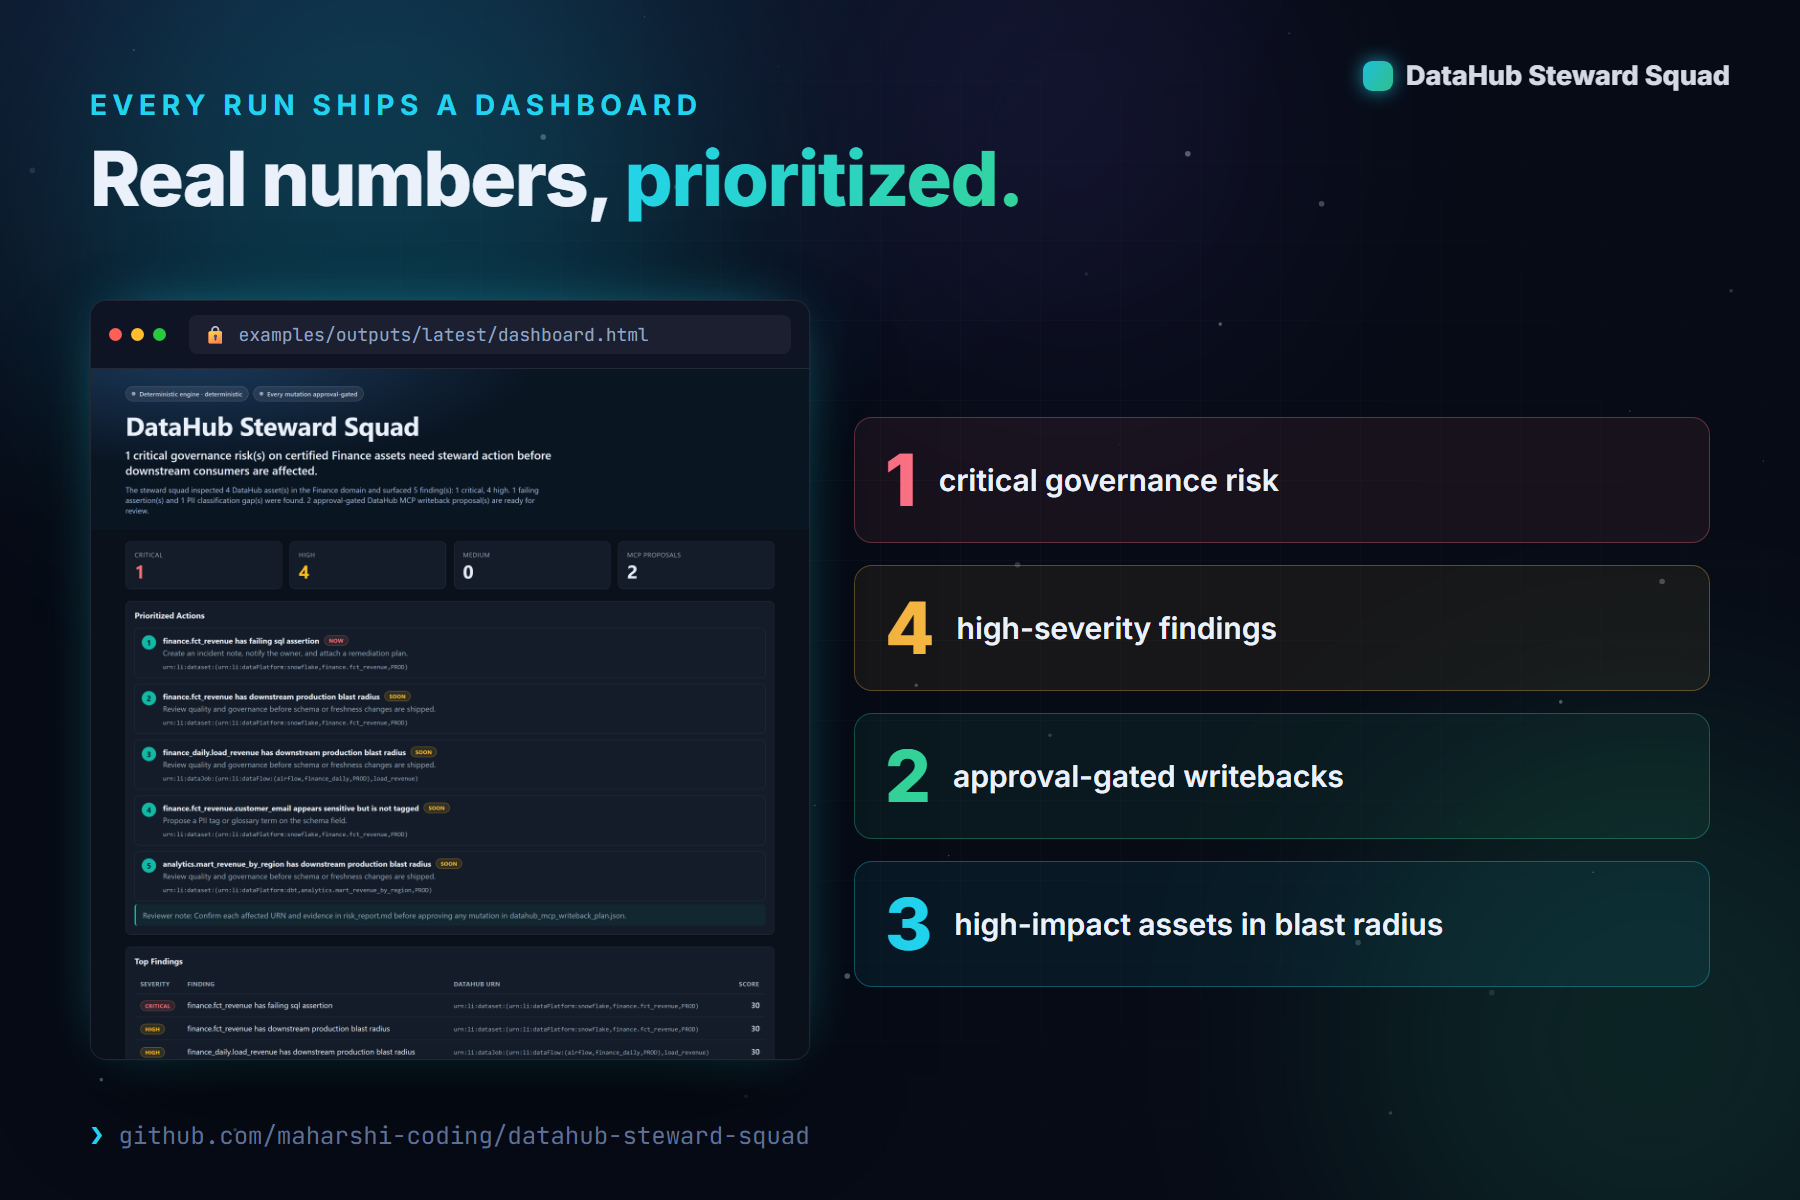Click the numbered 1 circle beside failing sql assertion
Viewport: 1800px width, 1200px height.
click(148, 642)
